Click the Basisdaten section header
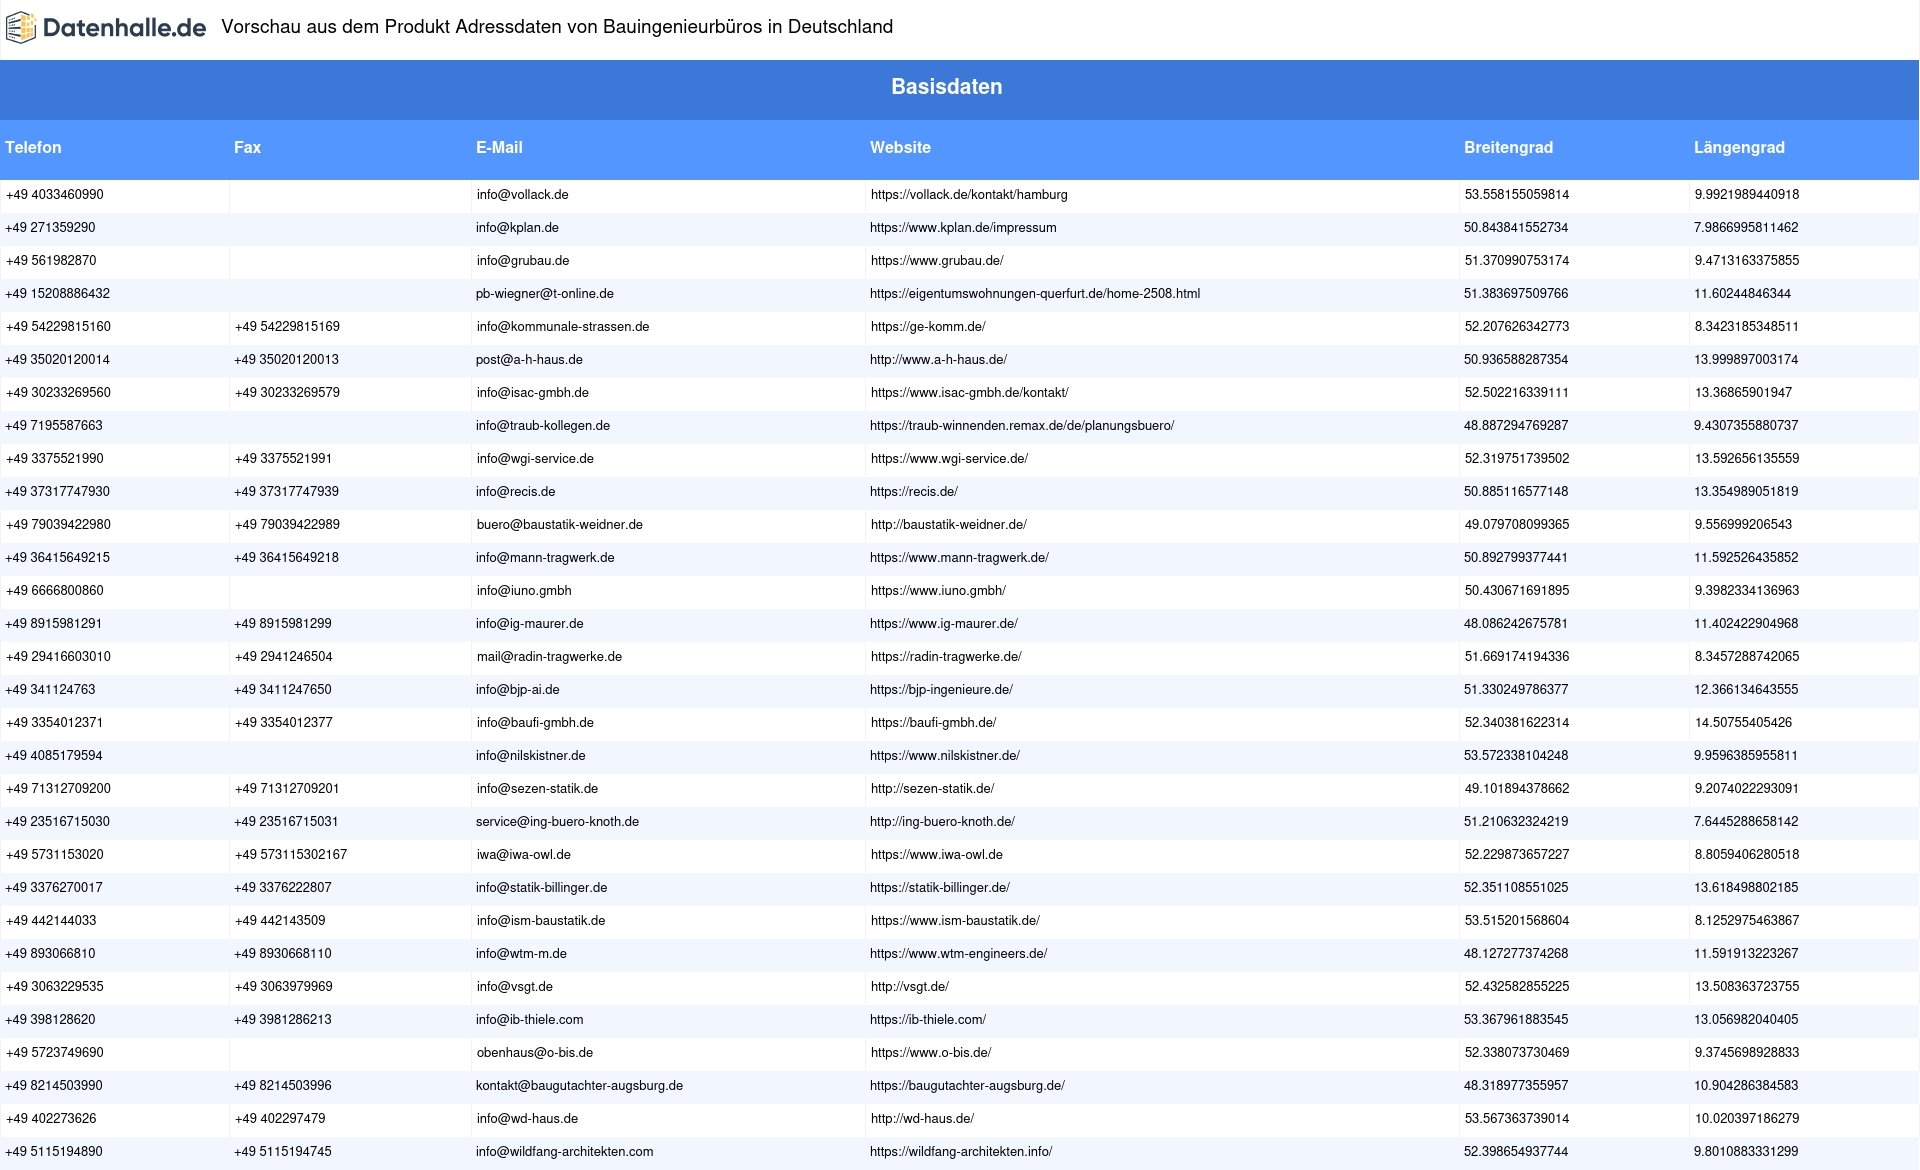Viewport: 1920px width, 1170px height. [x=946, y=87]
